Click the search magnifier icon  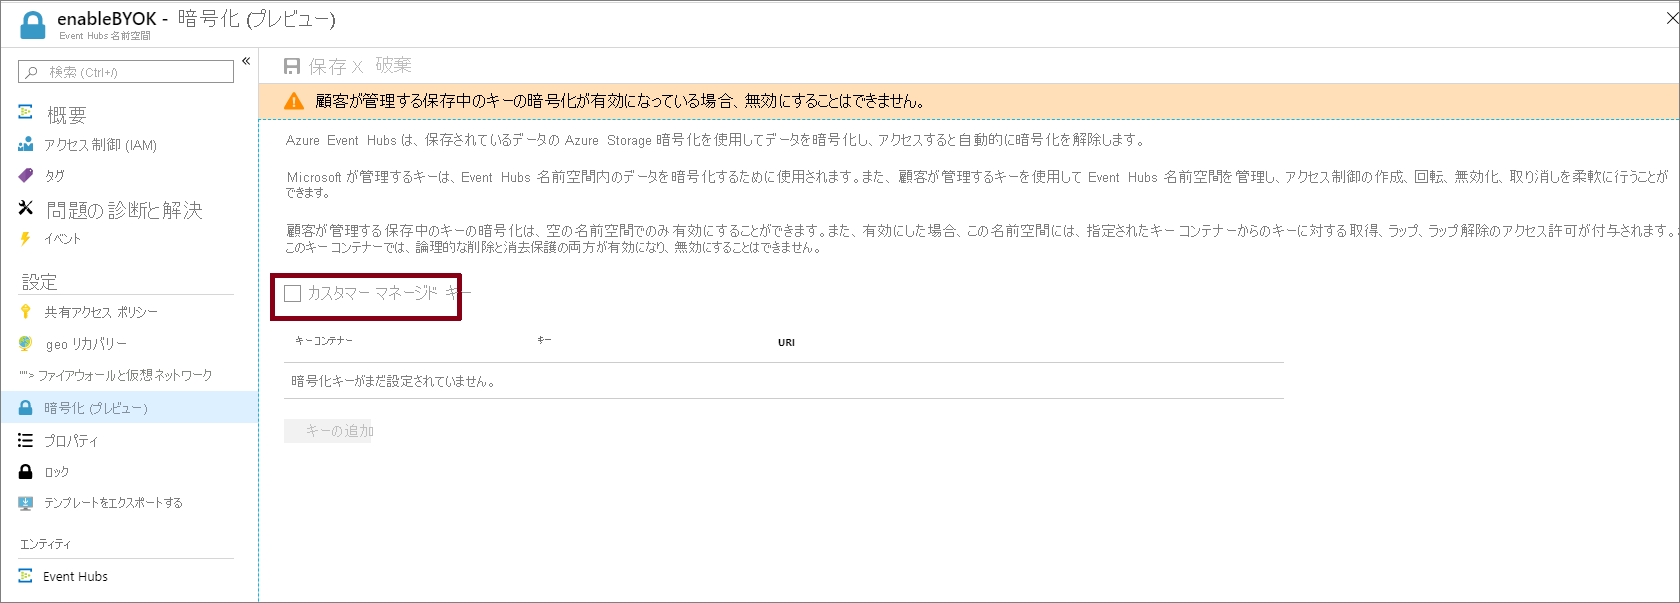pyautogui.click(x=32, y=72)
